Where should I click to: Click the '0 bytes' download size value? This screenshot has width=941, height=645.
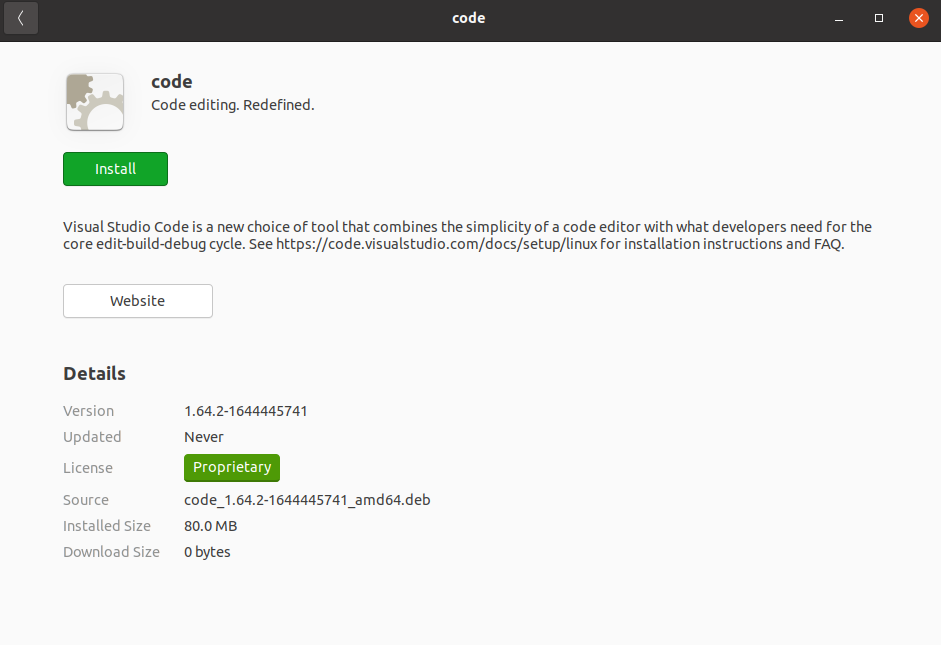click(x=207, y=552)
